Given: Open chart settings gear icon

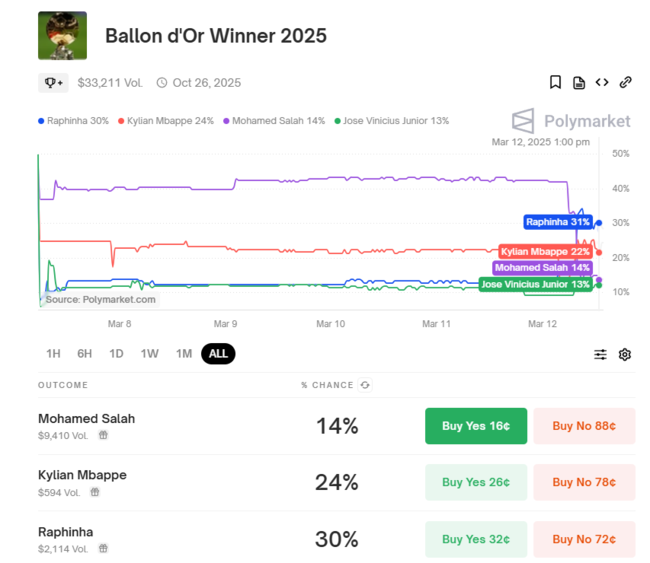Looking at the screenshot, I should (625, 354).
